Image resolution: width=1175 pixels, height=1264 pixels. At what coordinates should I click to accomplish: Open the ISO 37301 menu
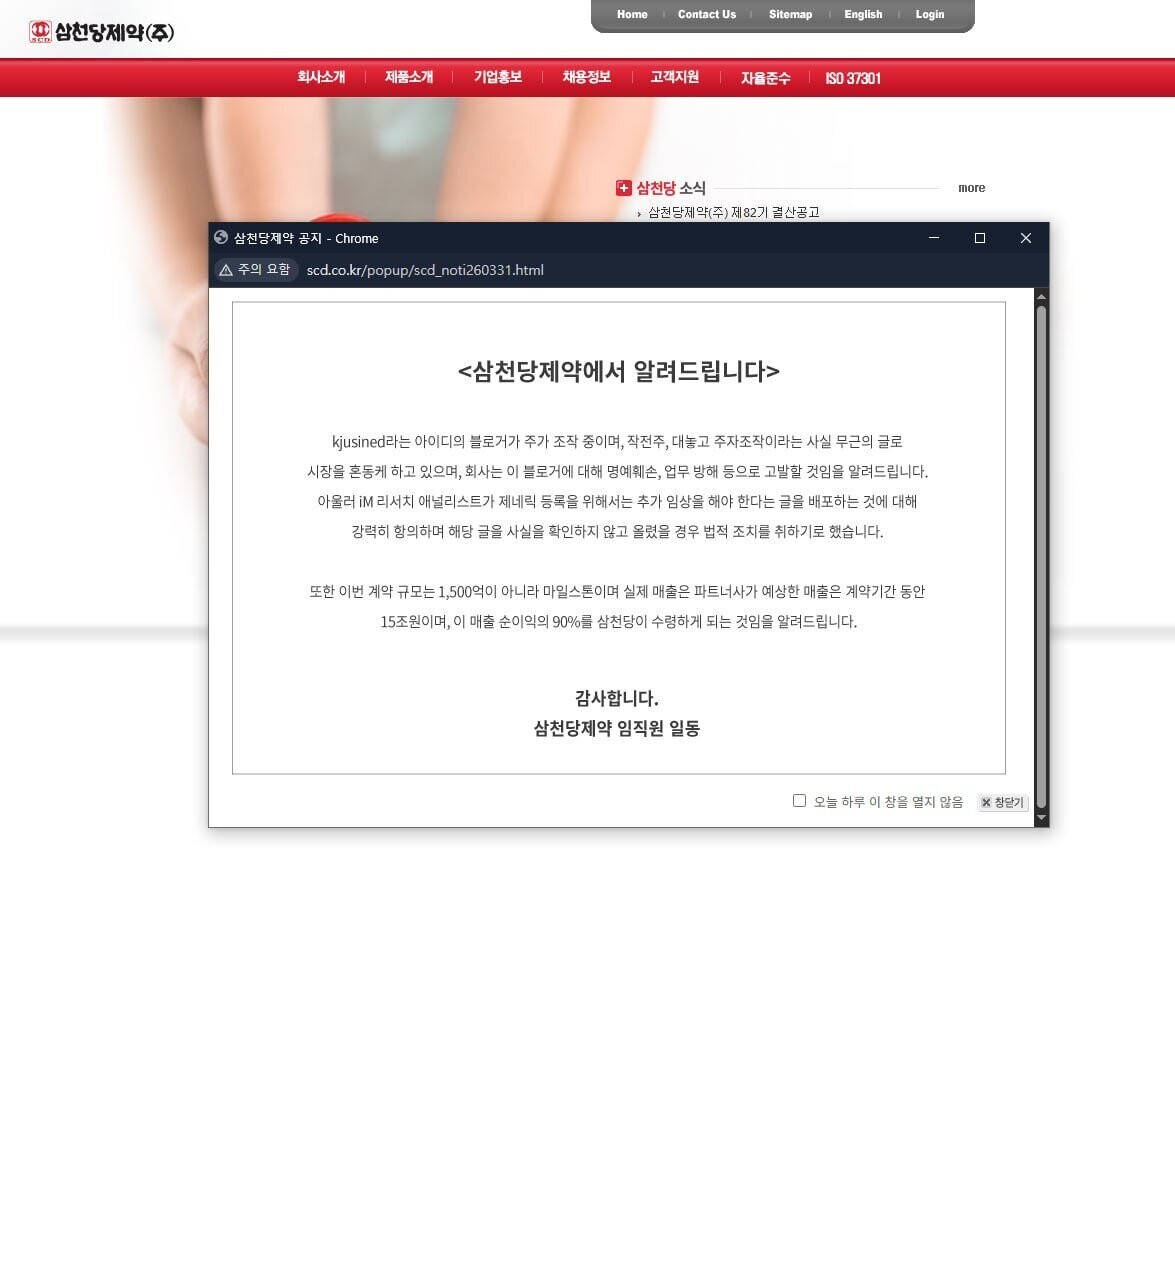853,78
